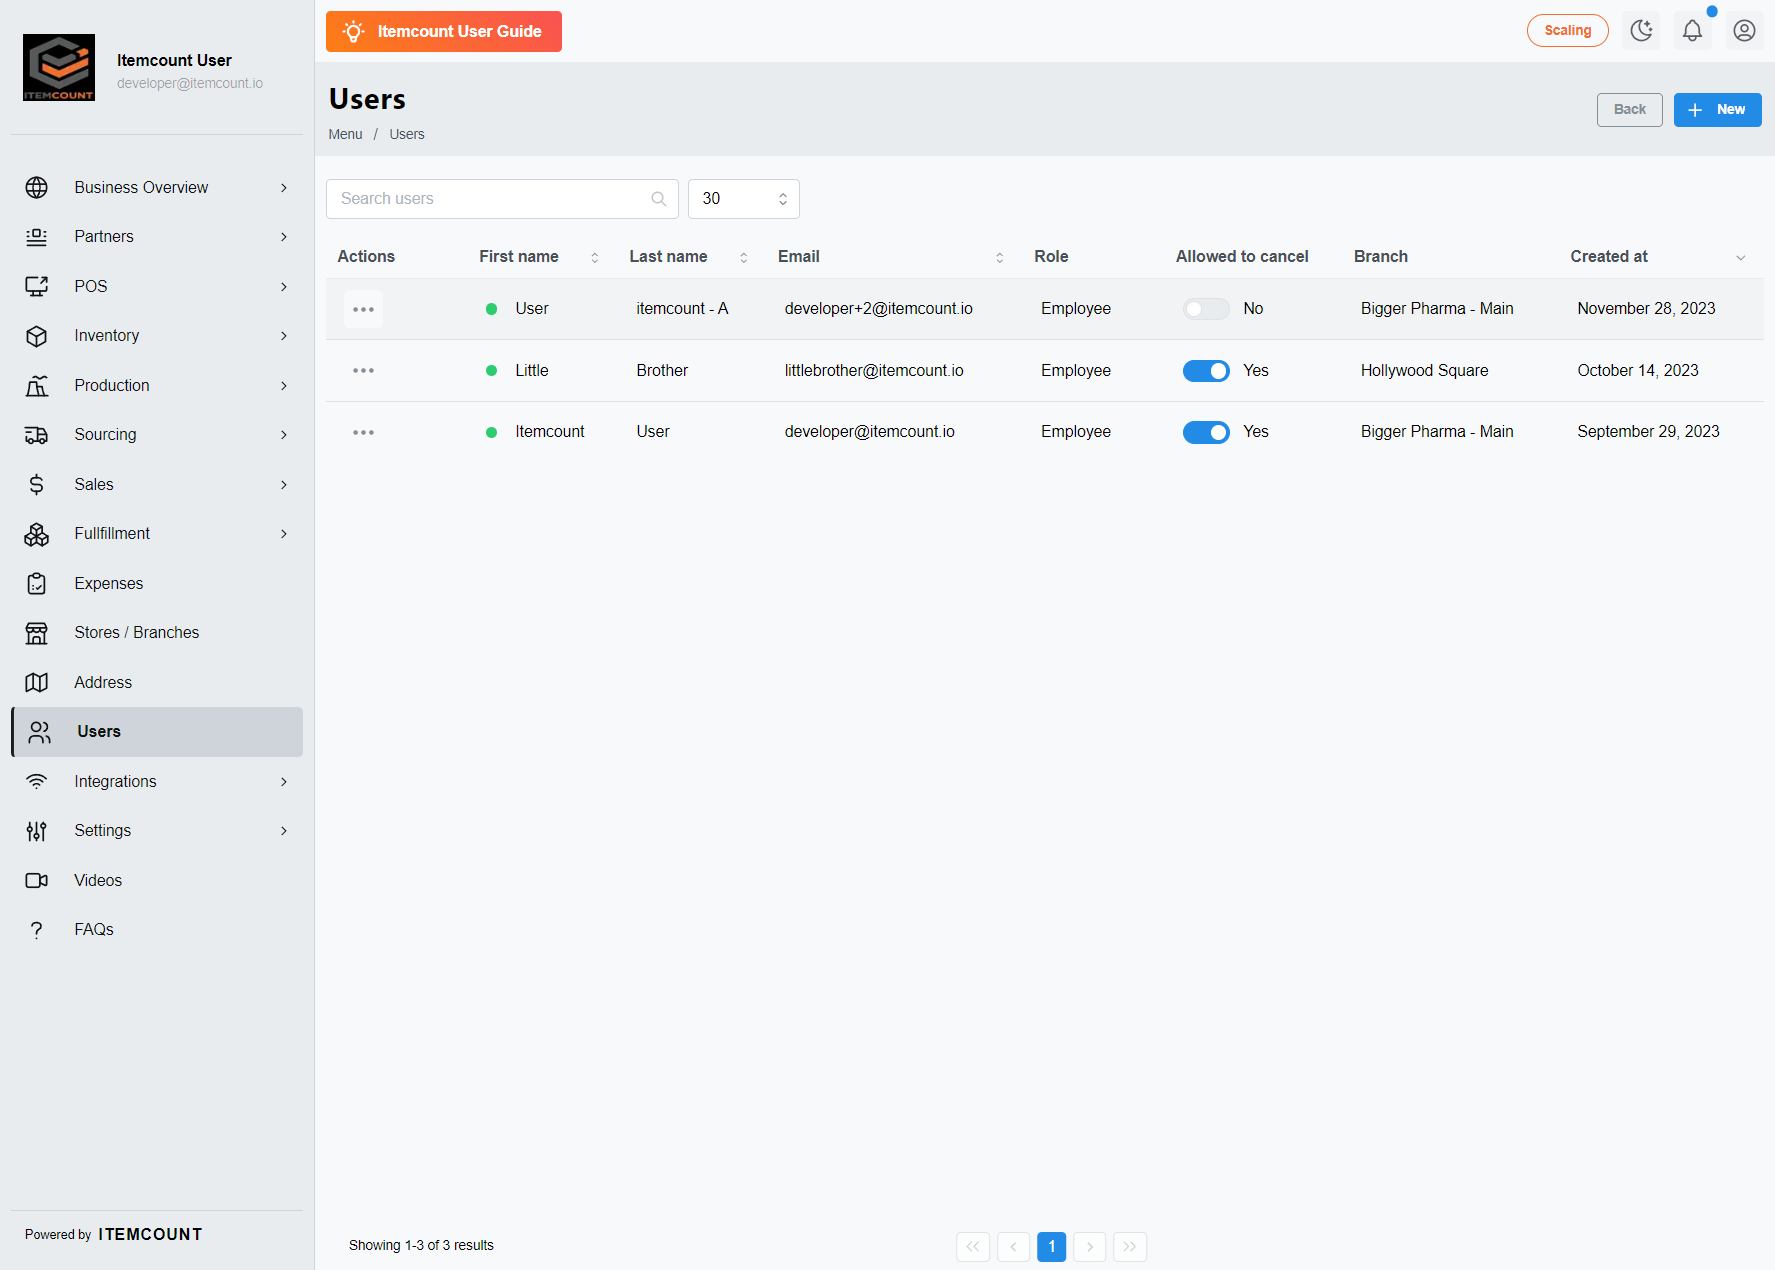Open actions menu for developer+2 user
Screen dimensions: 1775x1270
[x=363, y=309]
